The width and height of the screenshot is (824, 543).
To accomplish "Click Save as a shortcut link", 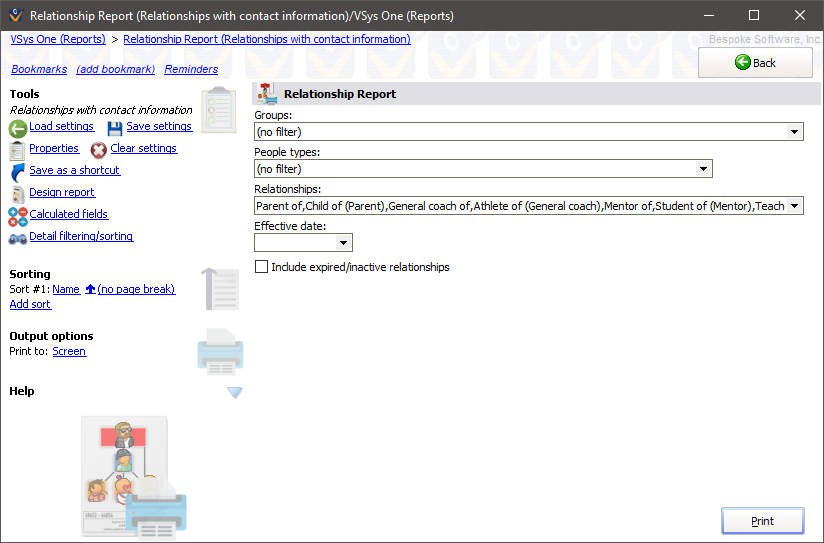I will [x=75, y=170].
